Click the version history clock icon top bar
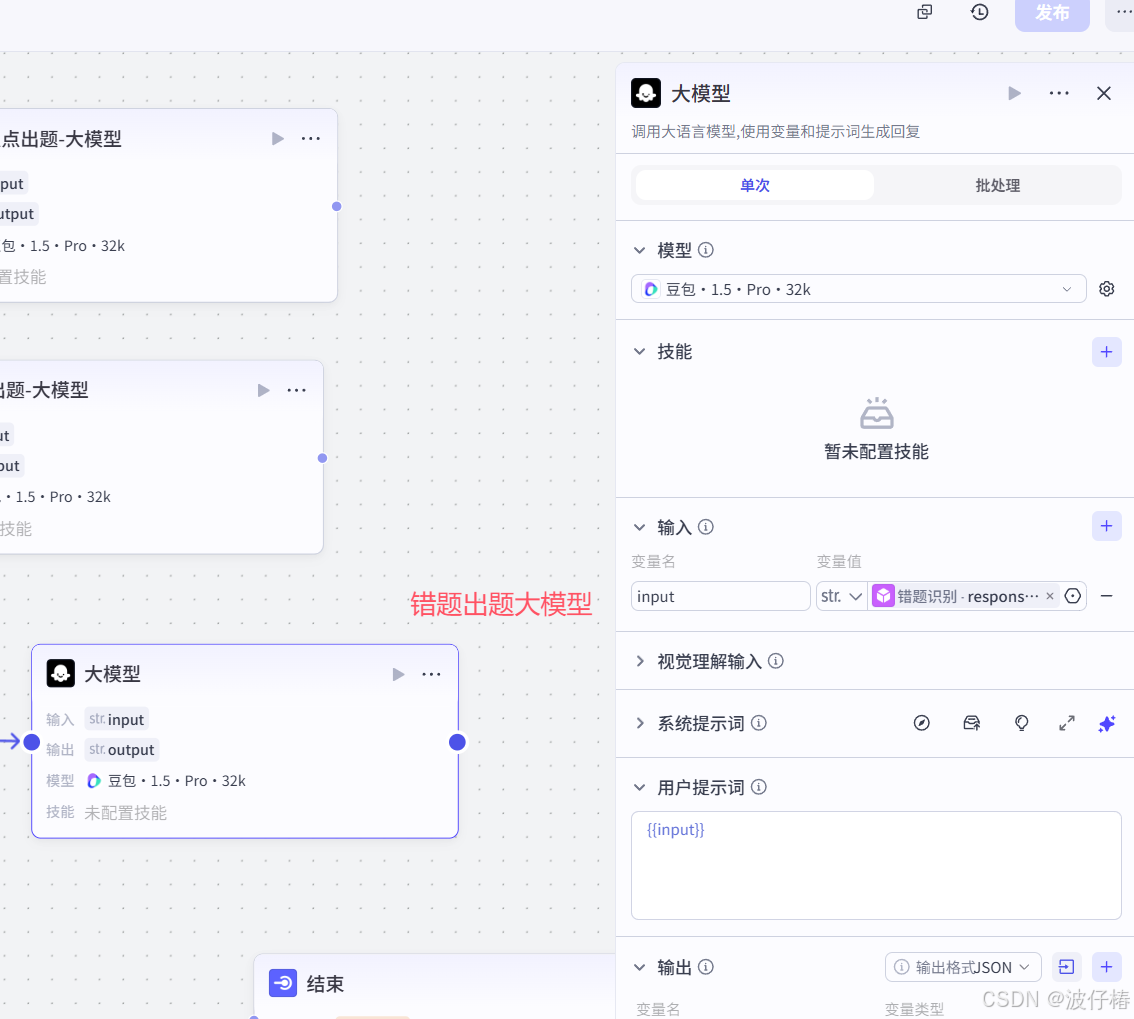Image resolution: width=1134 pixels, height=1019 pixels. tap(979, 13)
